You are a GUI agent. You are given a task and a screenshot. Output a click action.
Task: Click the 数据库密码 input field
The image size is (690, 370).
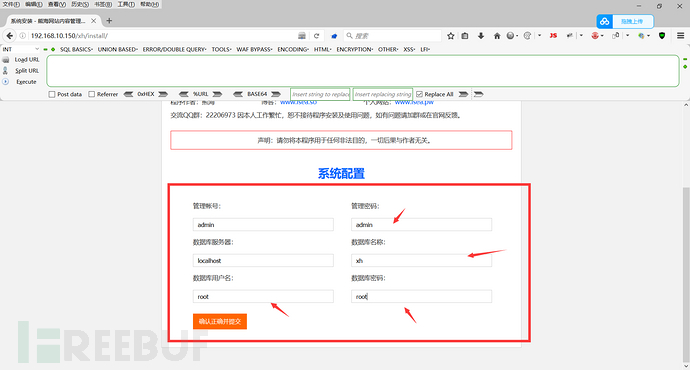point(421,297)
